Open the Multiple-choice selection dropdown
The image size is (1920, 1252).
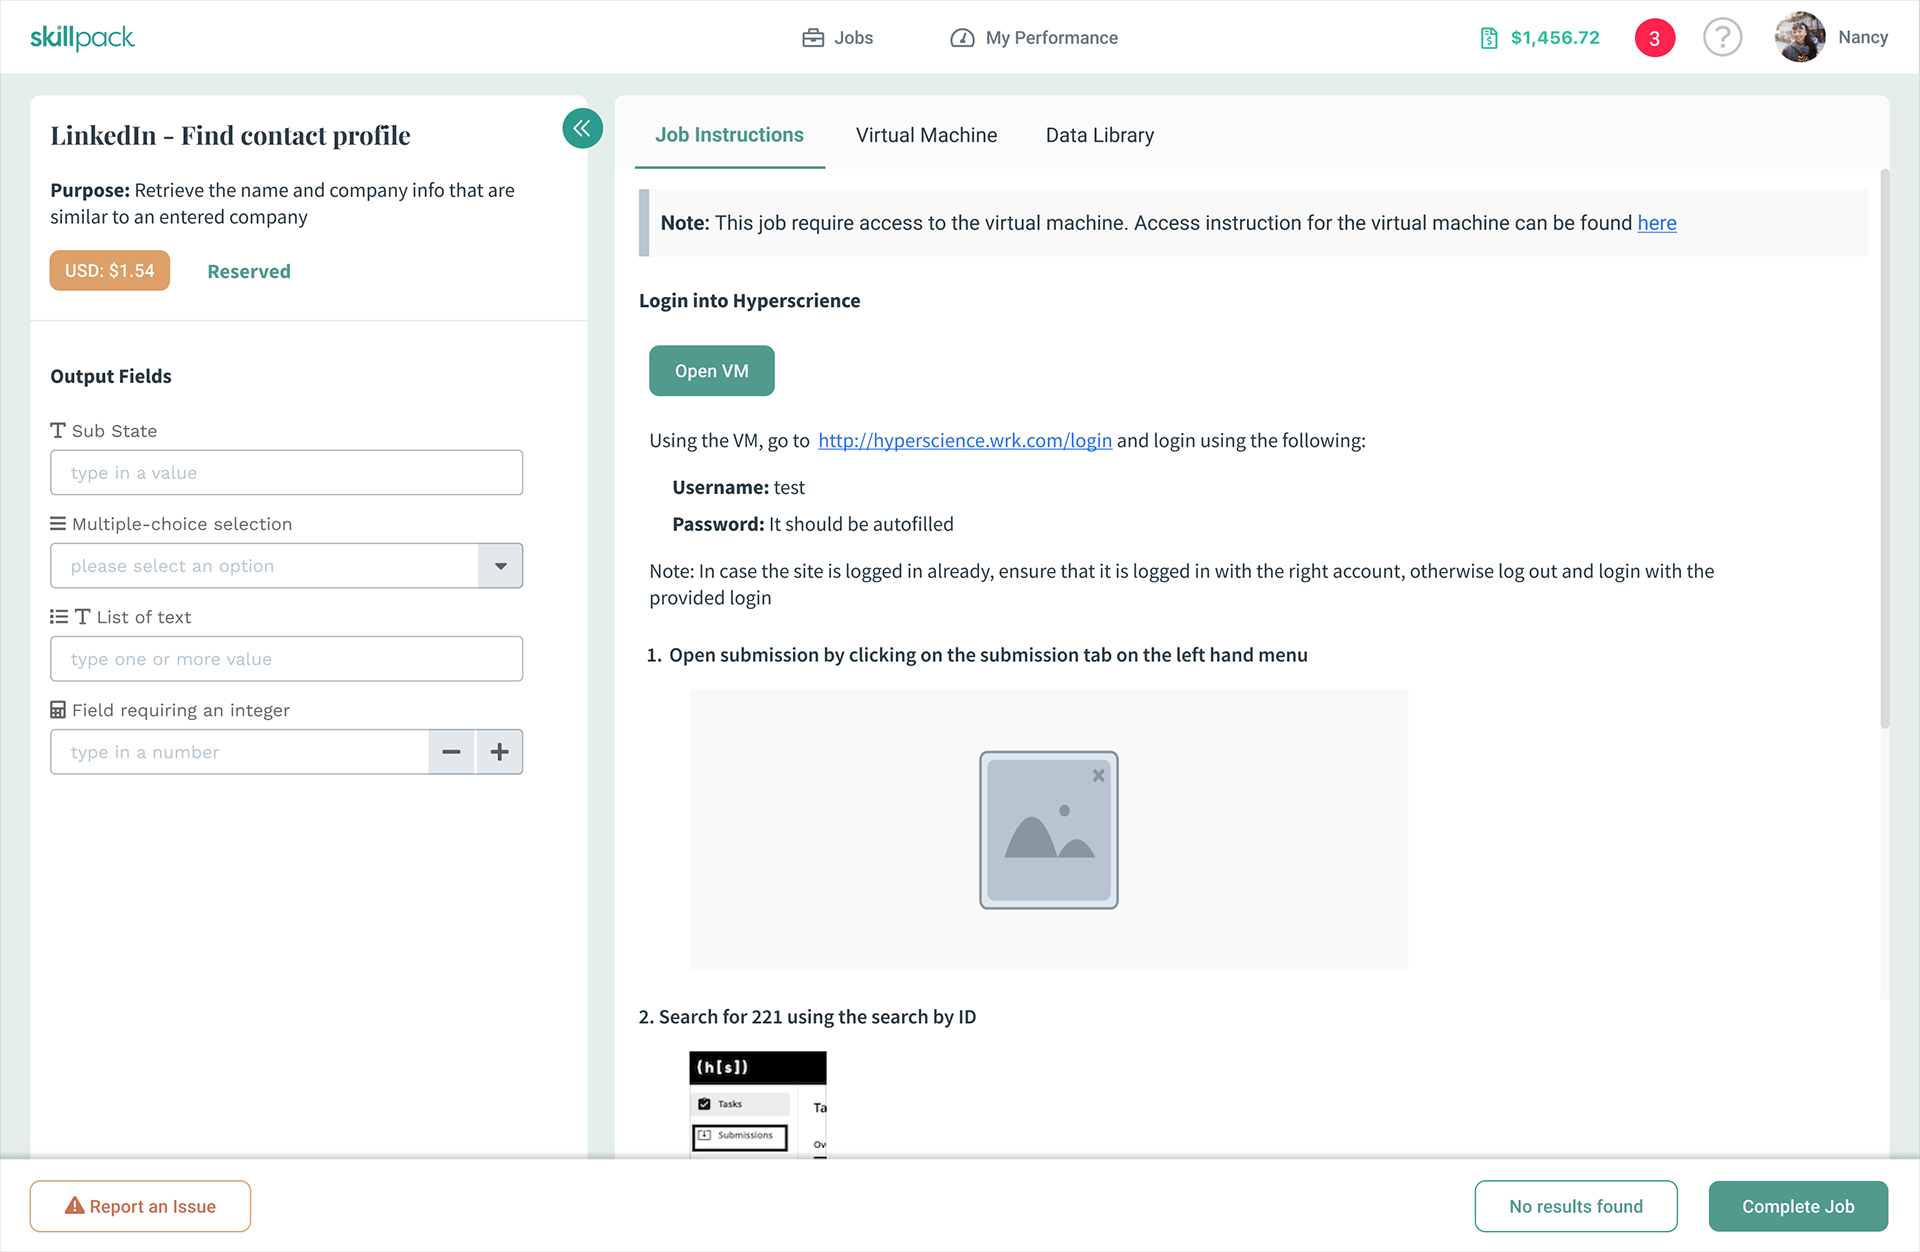[286, 566]
